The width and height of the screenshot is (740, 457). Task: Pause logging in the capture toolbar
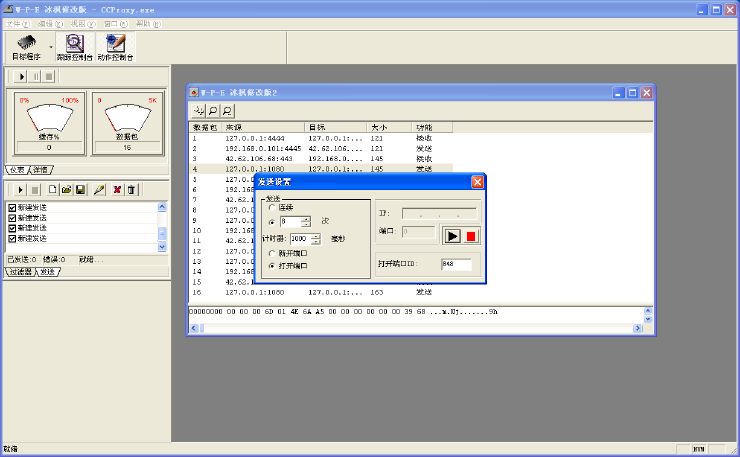click(35, 76)
